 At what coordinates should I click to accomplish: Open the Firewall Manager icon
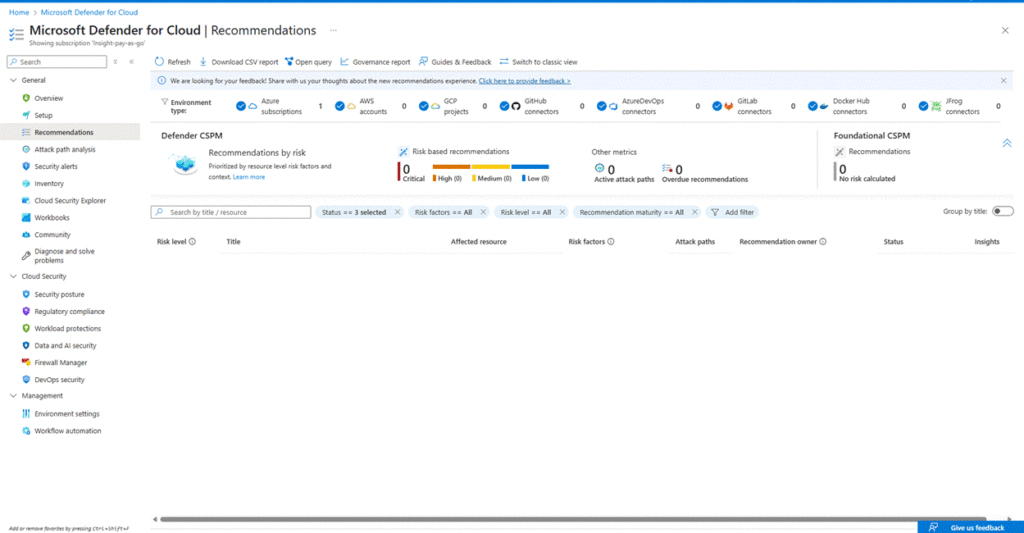(26, 363)
